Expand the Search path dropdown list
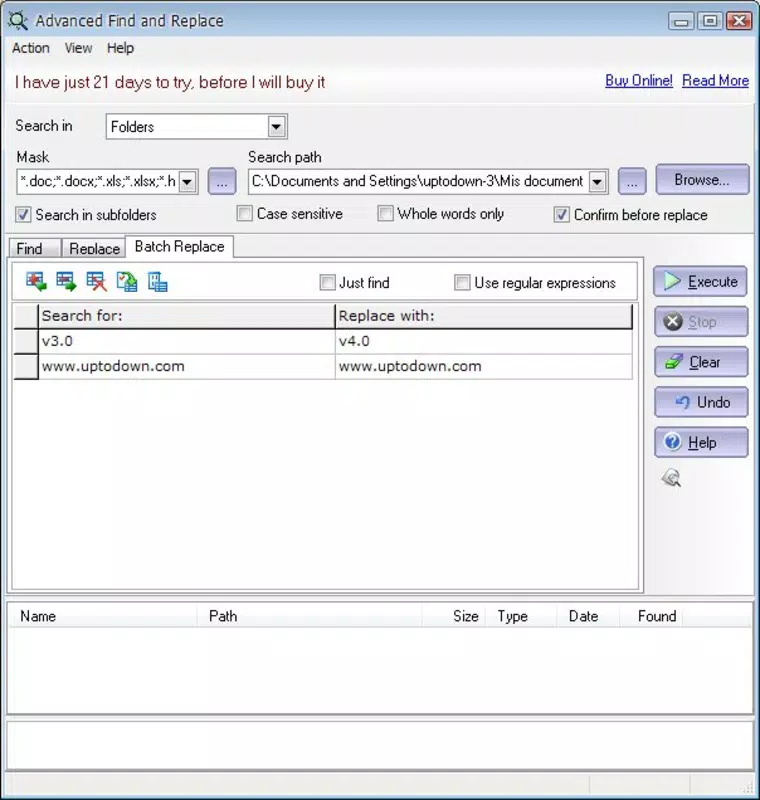This screenshot has height=800, width=760. [x=597, y=182]
